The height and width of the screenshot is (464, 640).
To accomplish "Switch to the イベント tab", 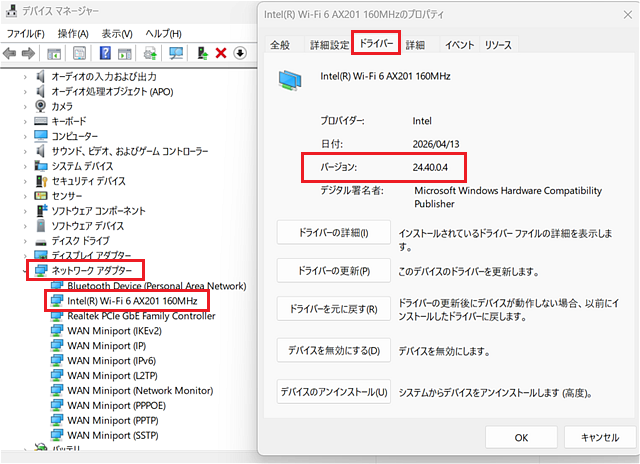I will point(460,45).
